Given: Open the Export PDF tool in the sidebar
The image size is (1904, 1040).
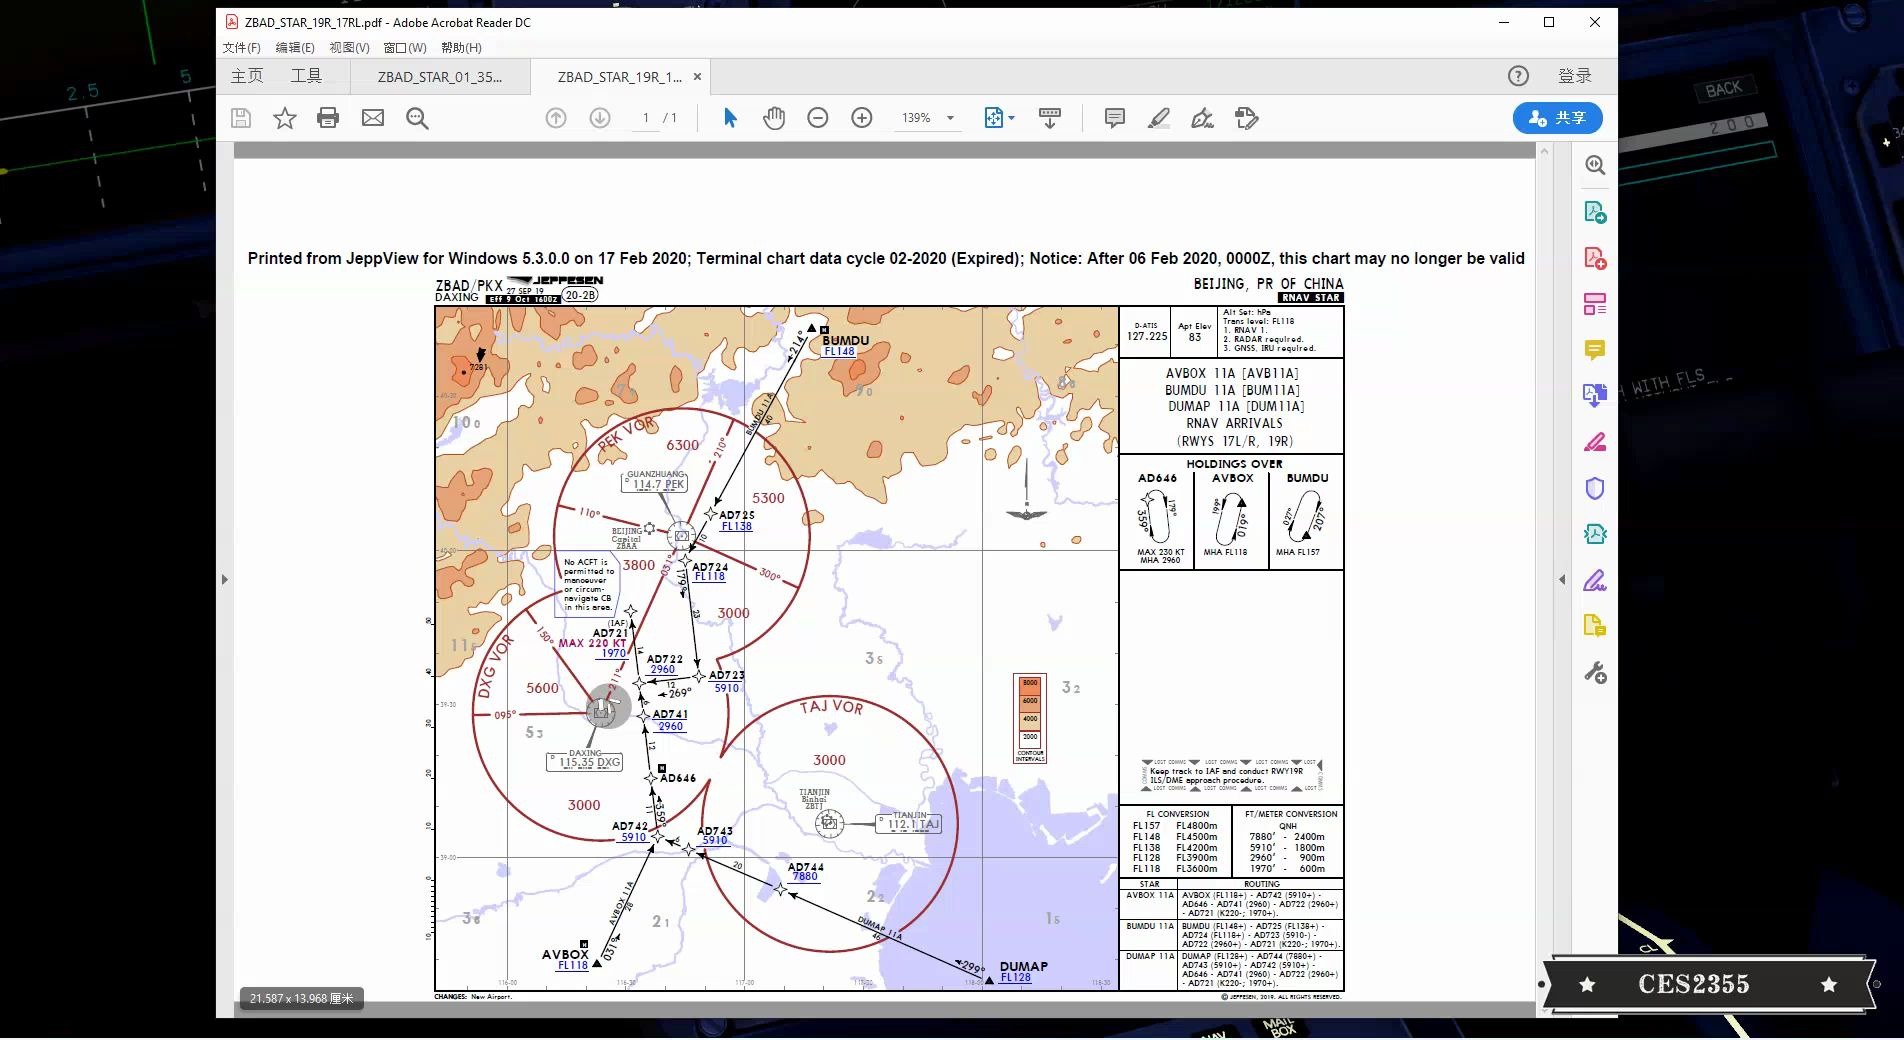Looking at the screenshot, I should click(1595, 212).
